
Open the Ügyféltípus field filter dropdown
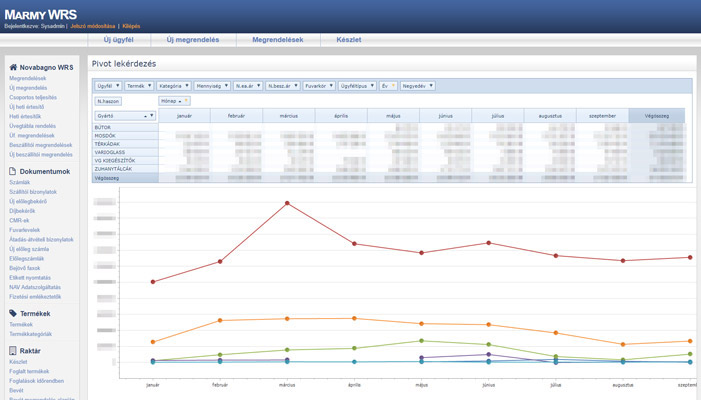372,86
